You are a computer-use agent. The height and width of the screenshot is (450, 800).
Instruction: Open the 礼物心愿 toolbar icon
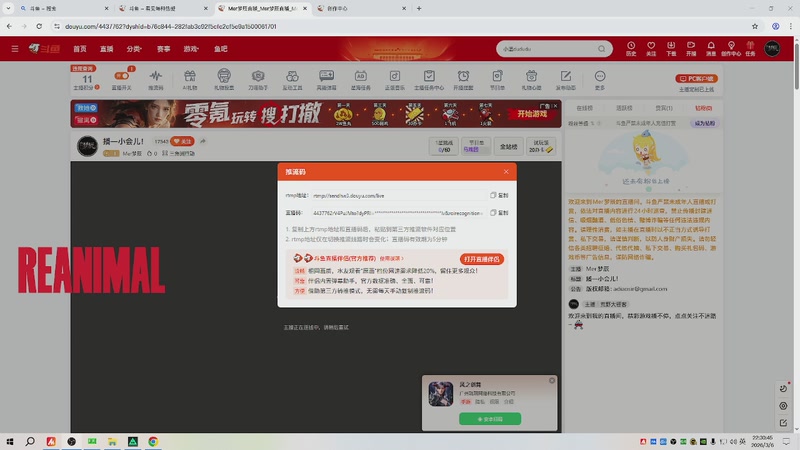[532, 80]
